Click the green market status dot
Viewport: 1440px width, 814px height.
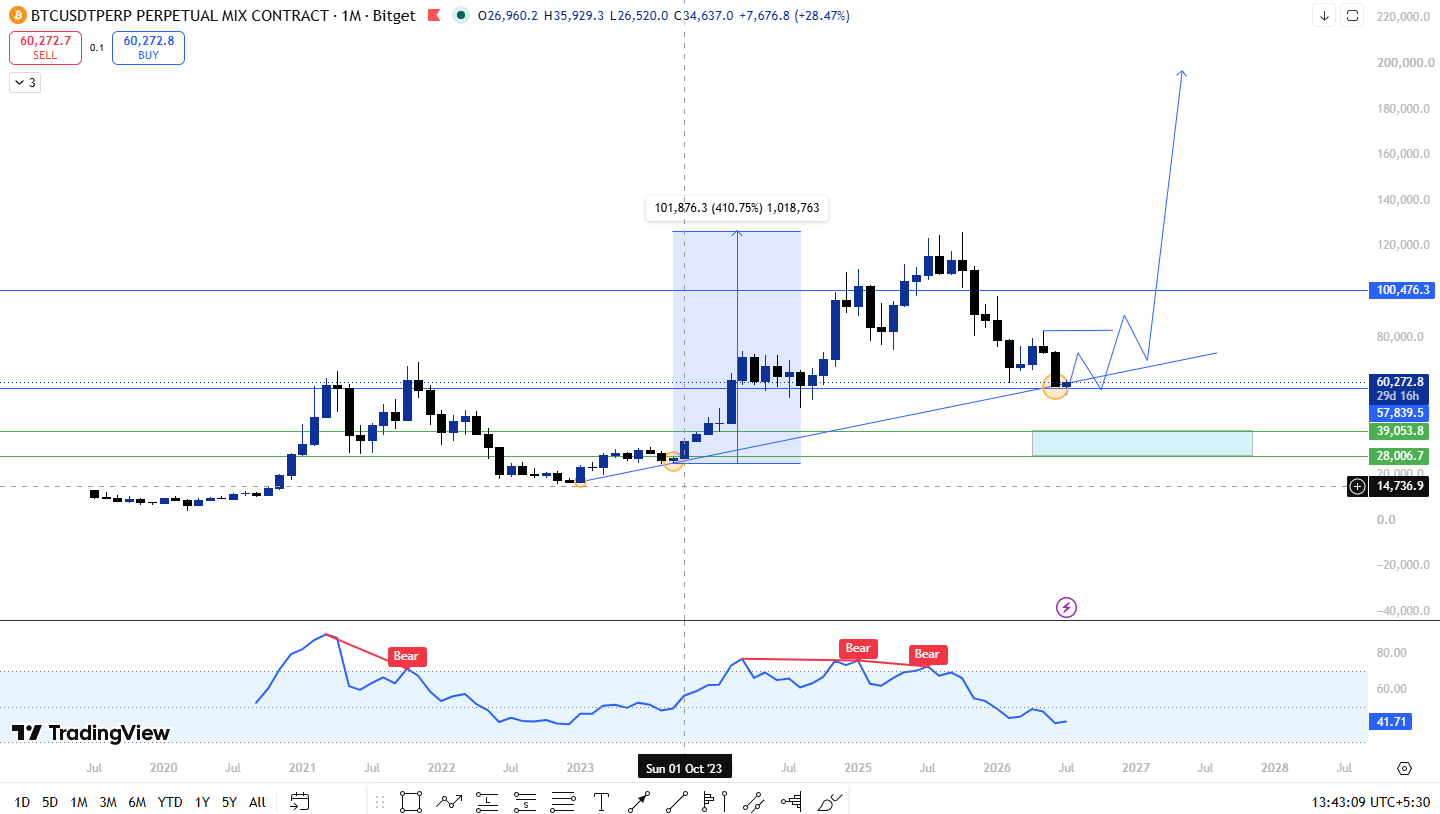point(459,16)
